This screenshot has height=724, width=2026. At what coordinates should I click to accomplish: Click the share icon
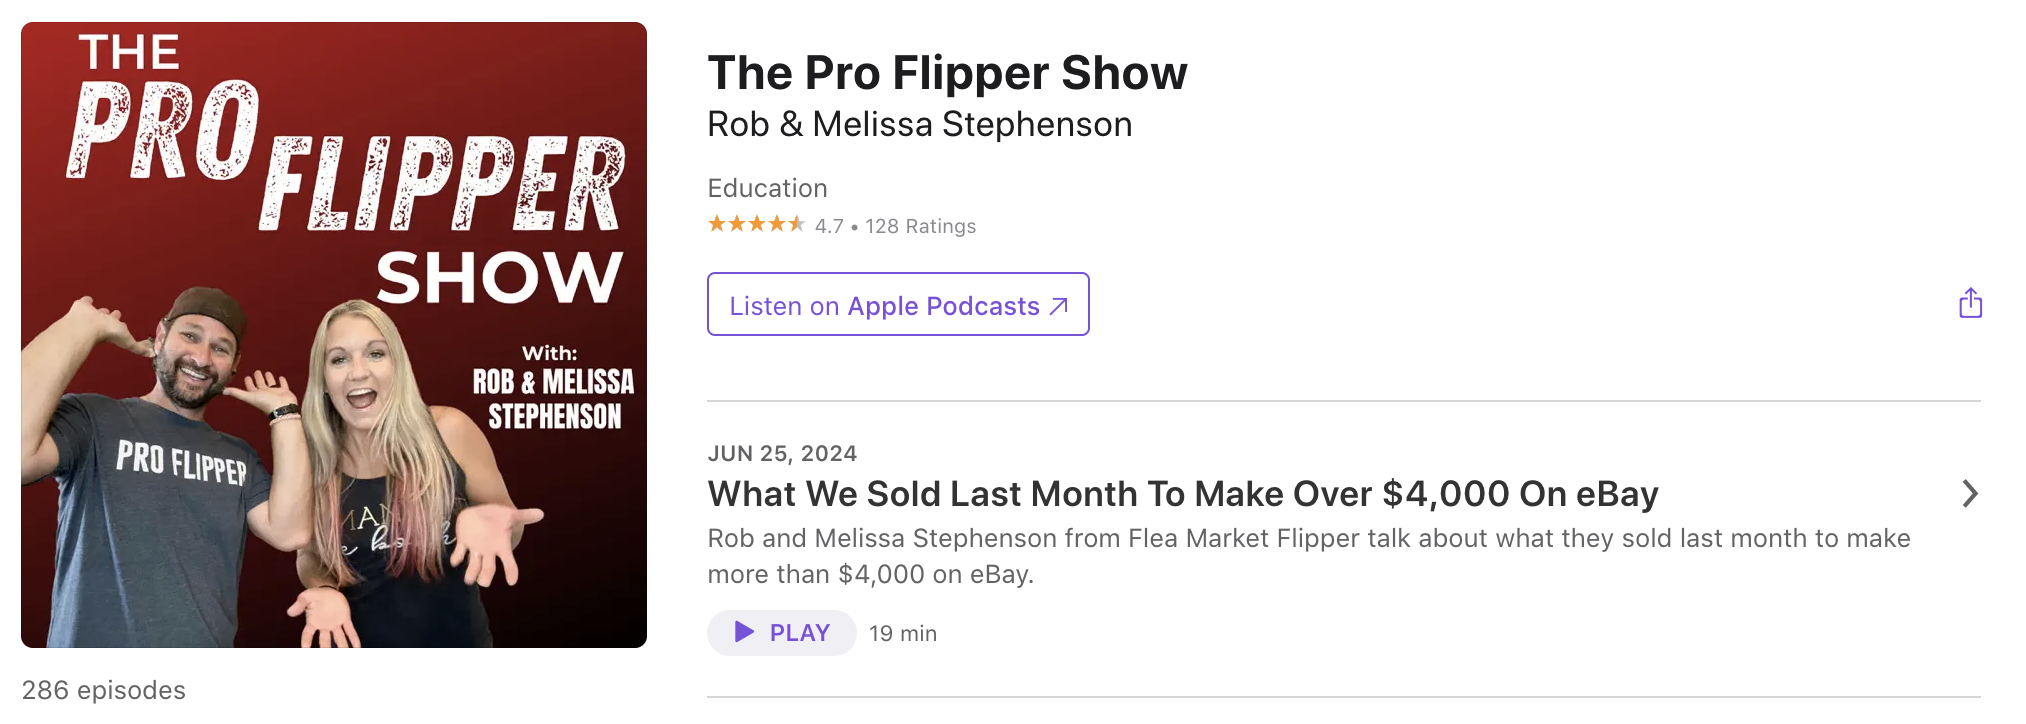pos(1970,301)
